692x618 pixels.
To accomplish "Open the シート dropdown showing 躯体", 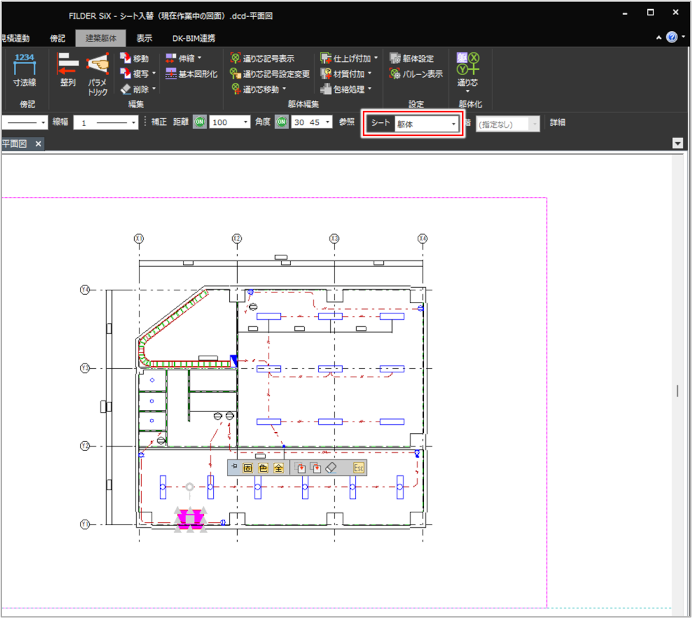I will tap(427, 124).
